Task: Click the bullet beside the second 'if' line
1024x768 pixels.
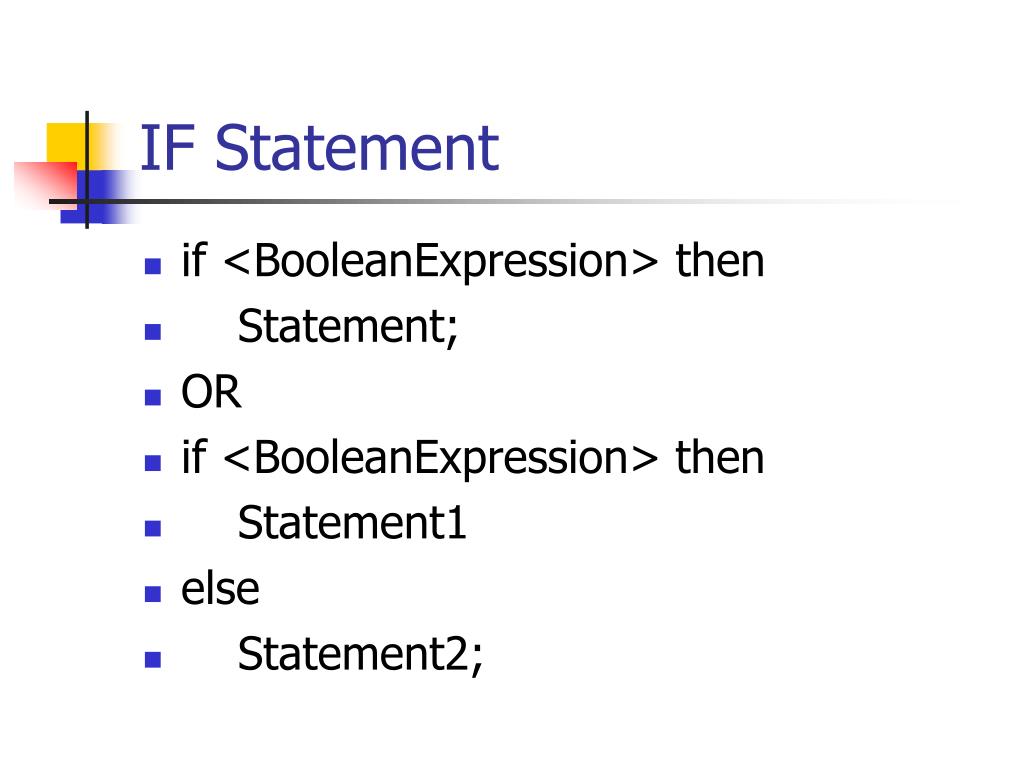Action: [153, 463]
